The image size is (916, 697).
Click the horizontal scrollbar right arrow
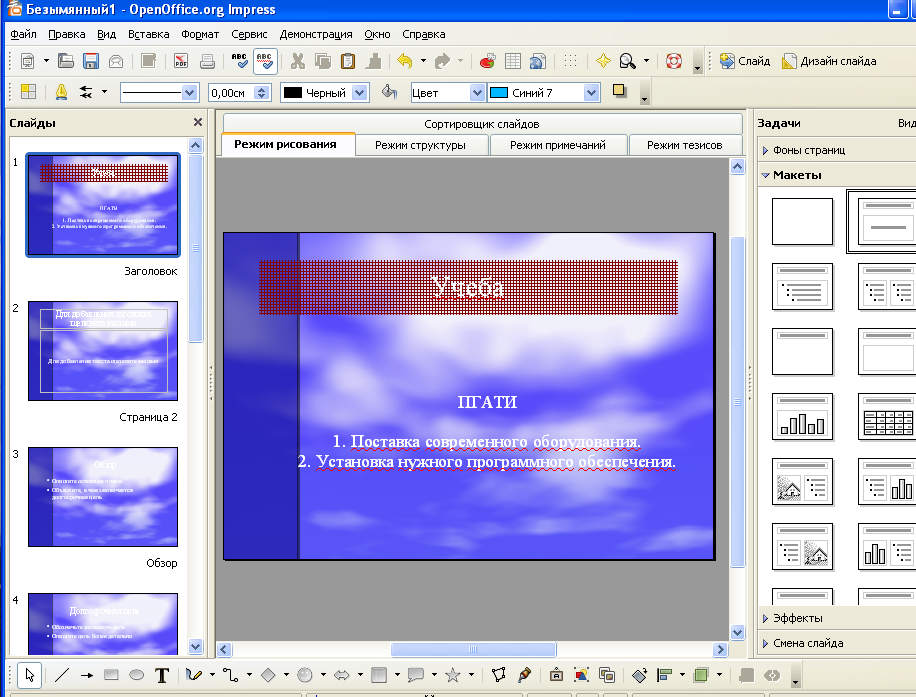click(720, 650)
